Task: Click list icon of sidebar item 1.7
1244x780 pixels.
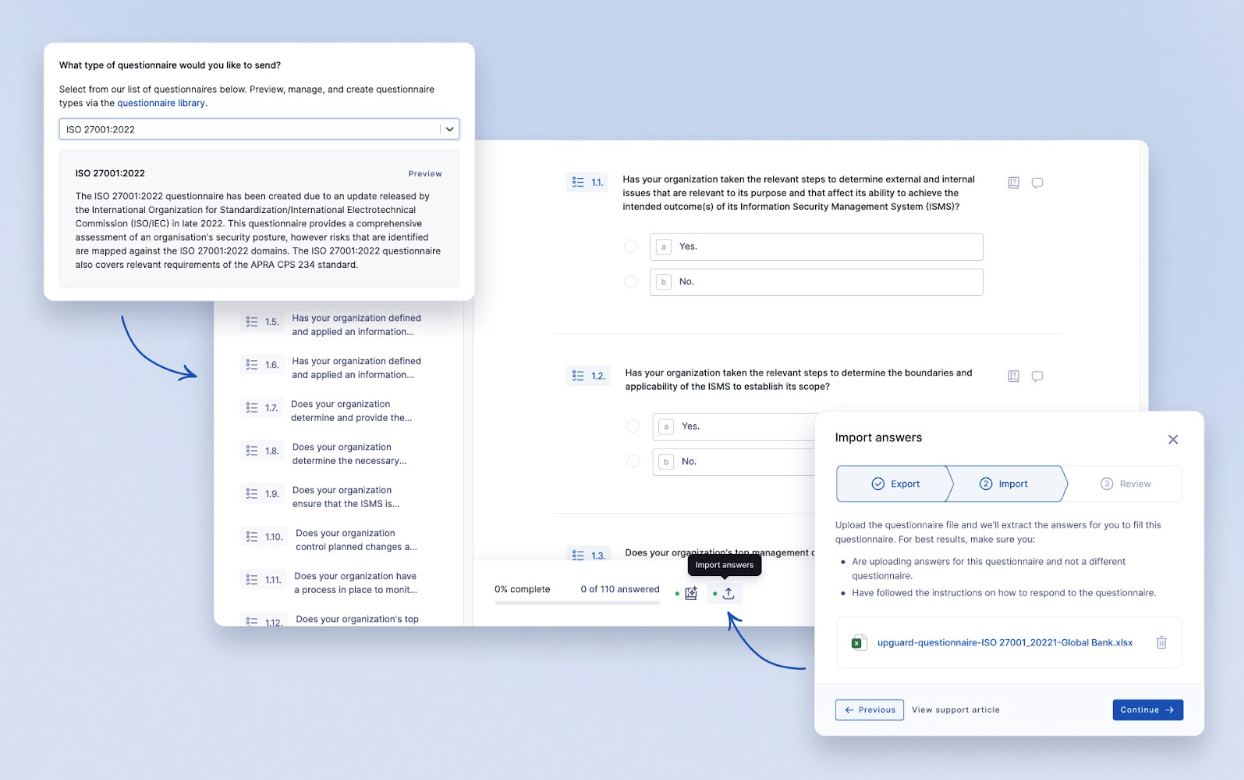Action: [x=252, y=408]
